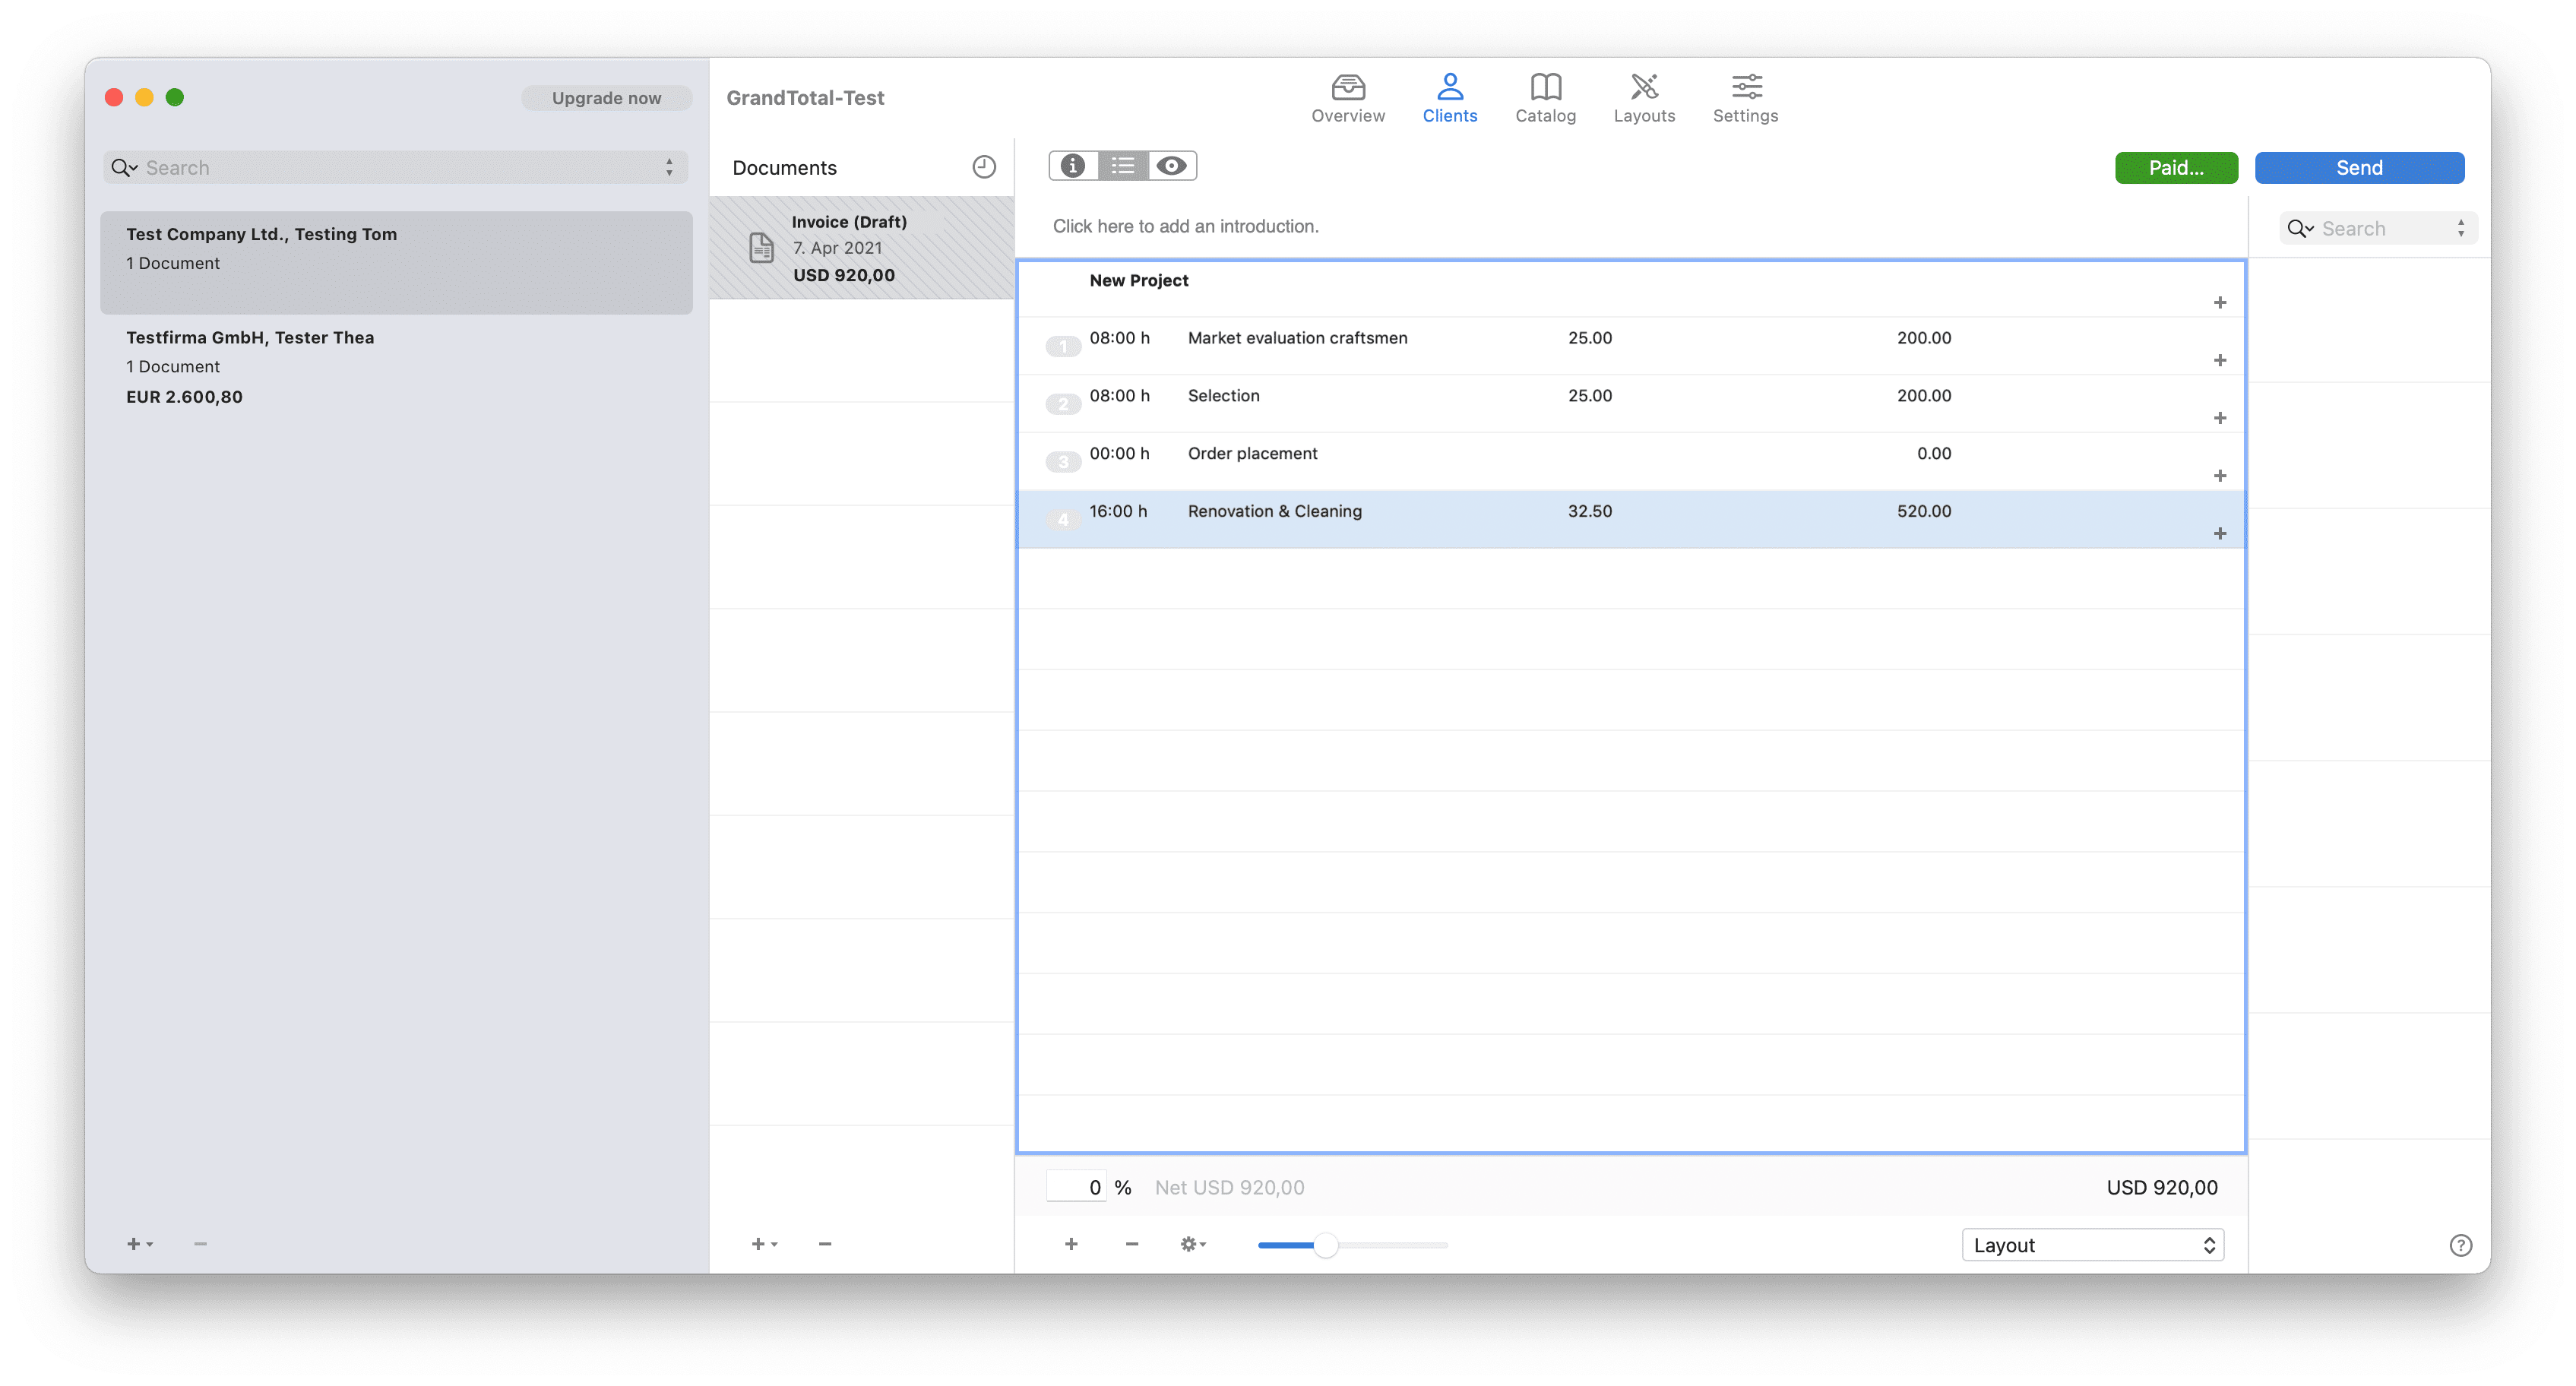Open the Settings section
Viewport: 2576px width, 1386px height.
(x=1745, y=97)
